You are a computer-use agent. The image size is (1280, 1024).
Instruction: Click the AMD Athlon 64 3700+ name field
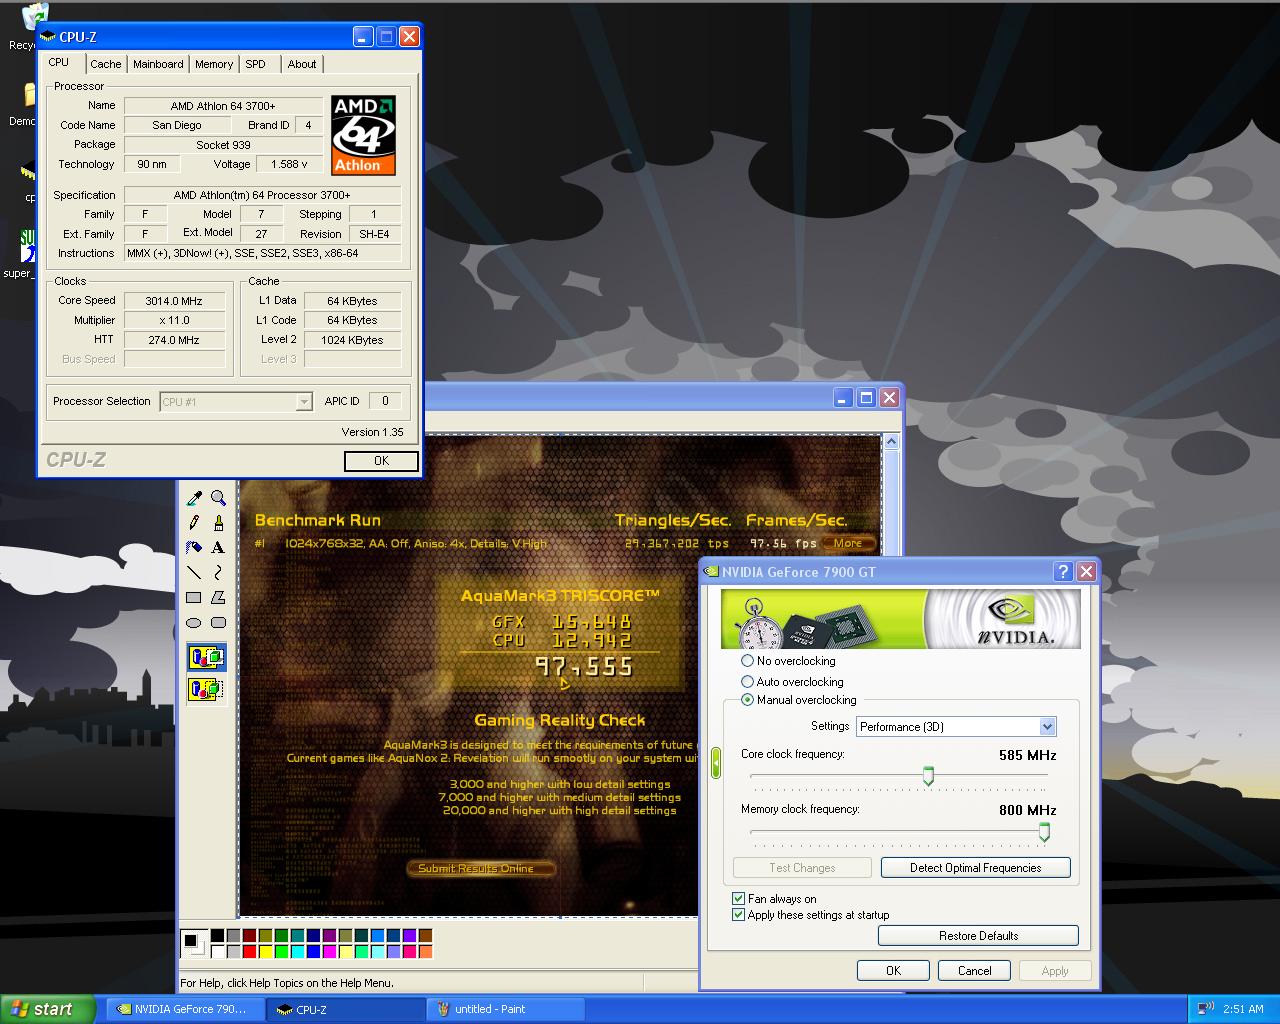[x=223, y=106]
